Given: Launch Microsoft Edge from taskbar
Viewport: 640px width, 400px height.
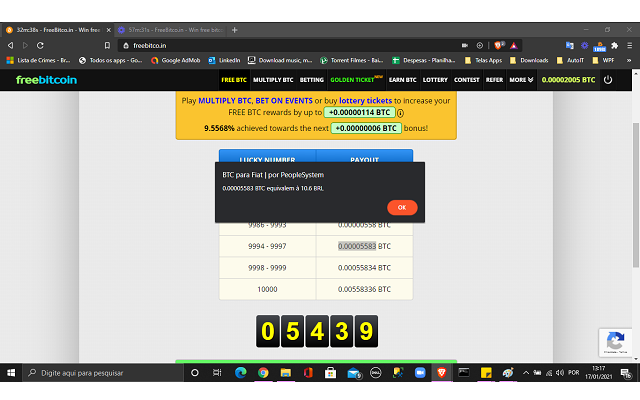Looking at the screenshot, I should pos(241,373).
